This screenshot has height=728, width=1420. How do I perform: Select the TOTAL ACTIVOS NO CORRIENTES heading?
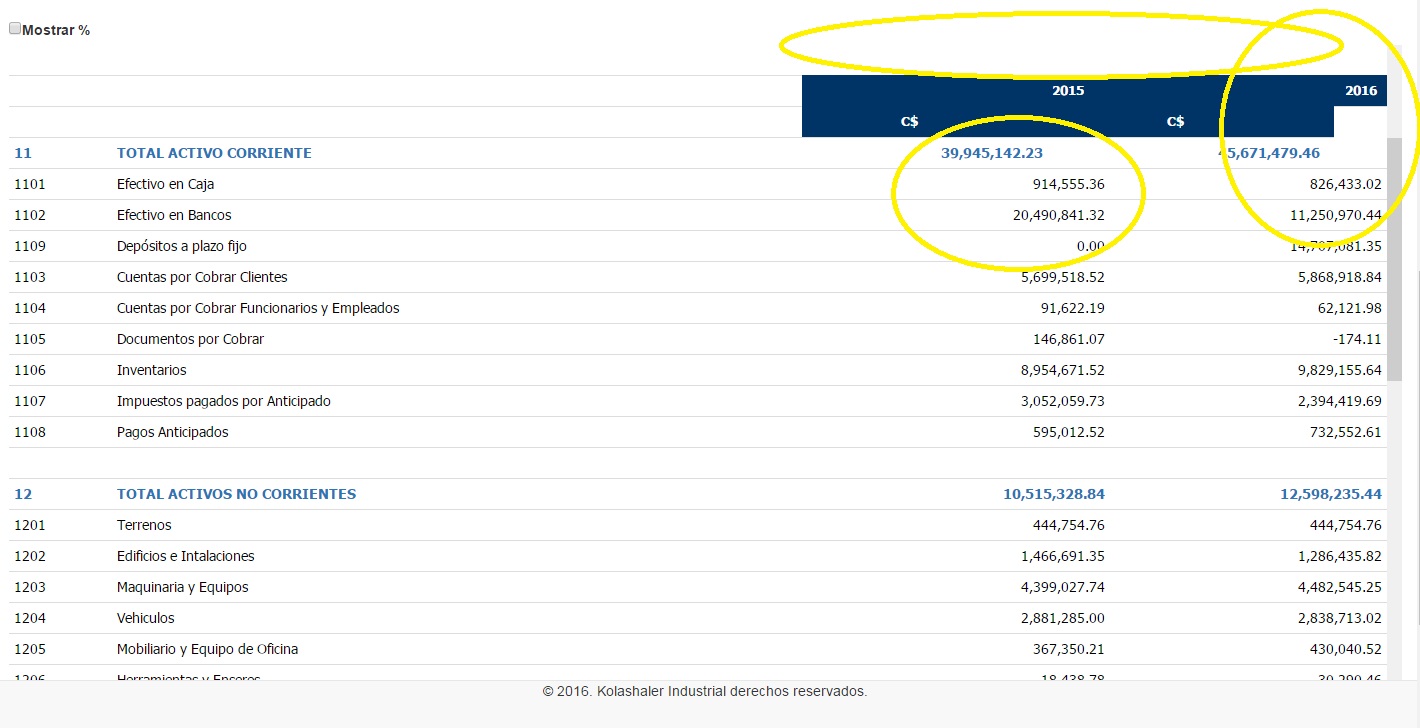click(x=236, y=494)
